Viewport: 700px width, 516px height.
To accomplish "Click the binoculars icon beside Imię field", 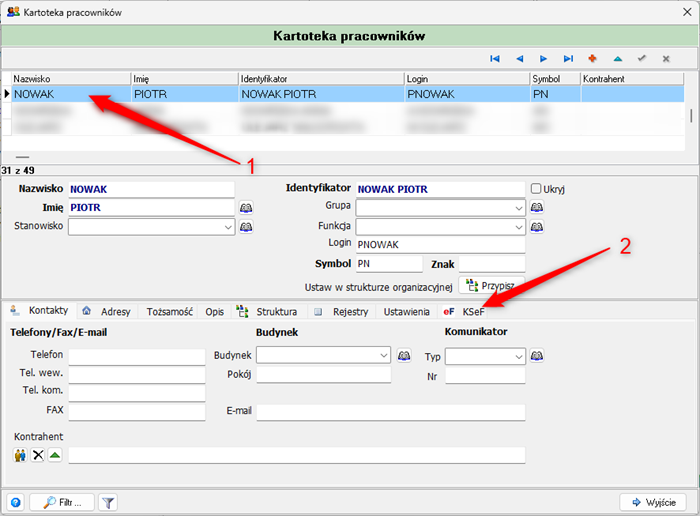I will [x=245, y=208].
